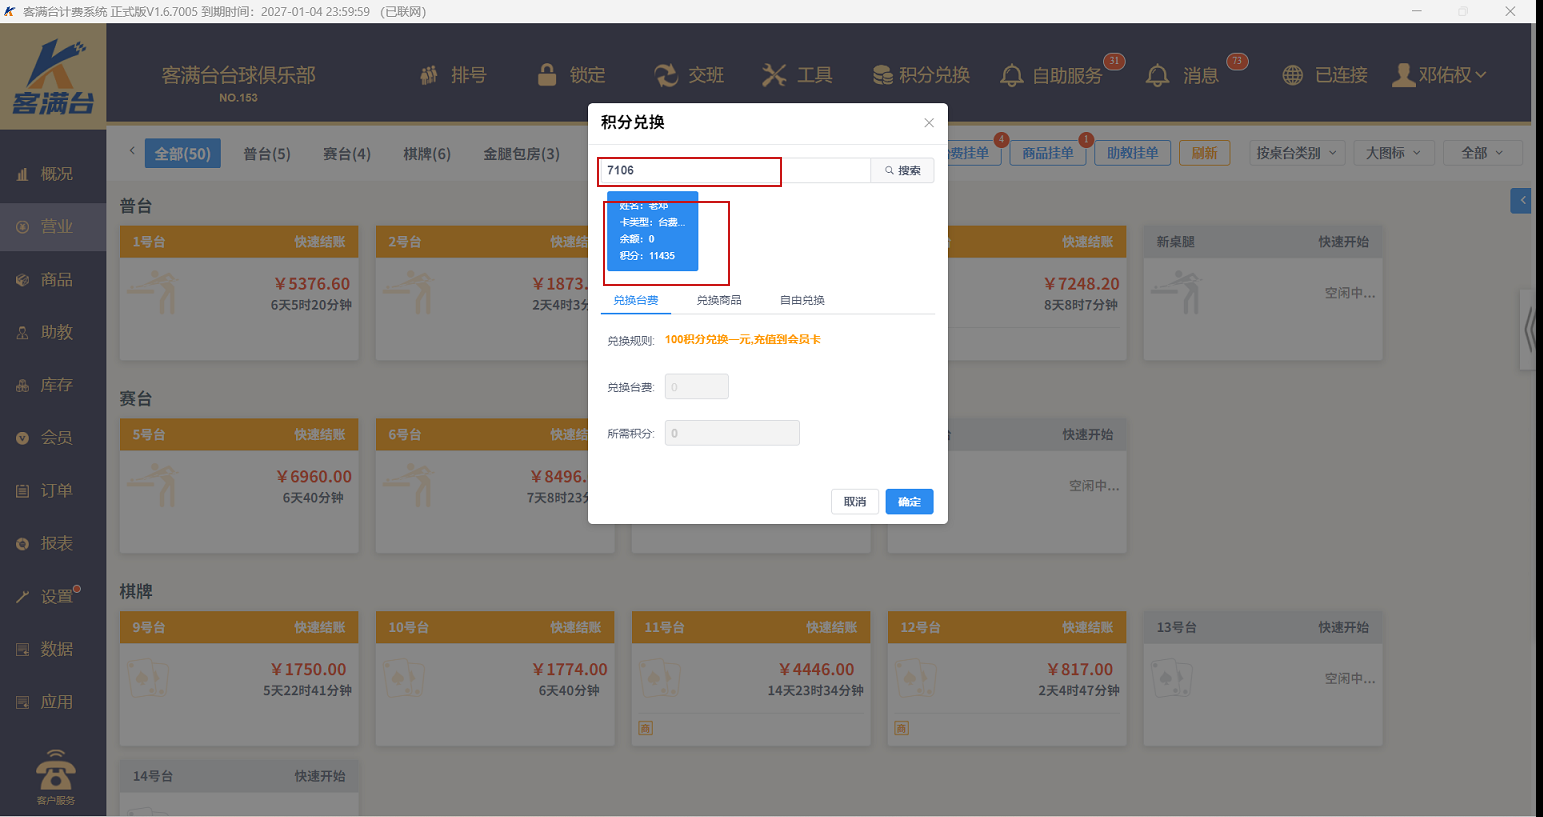Click the 已连接 globe status icon
This screenshot has height=817, width=1543.
click(1293, 76)
